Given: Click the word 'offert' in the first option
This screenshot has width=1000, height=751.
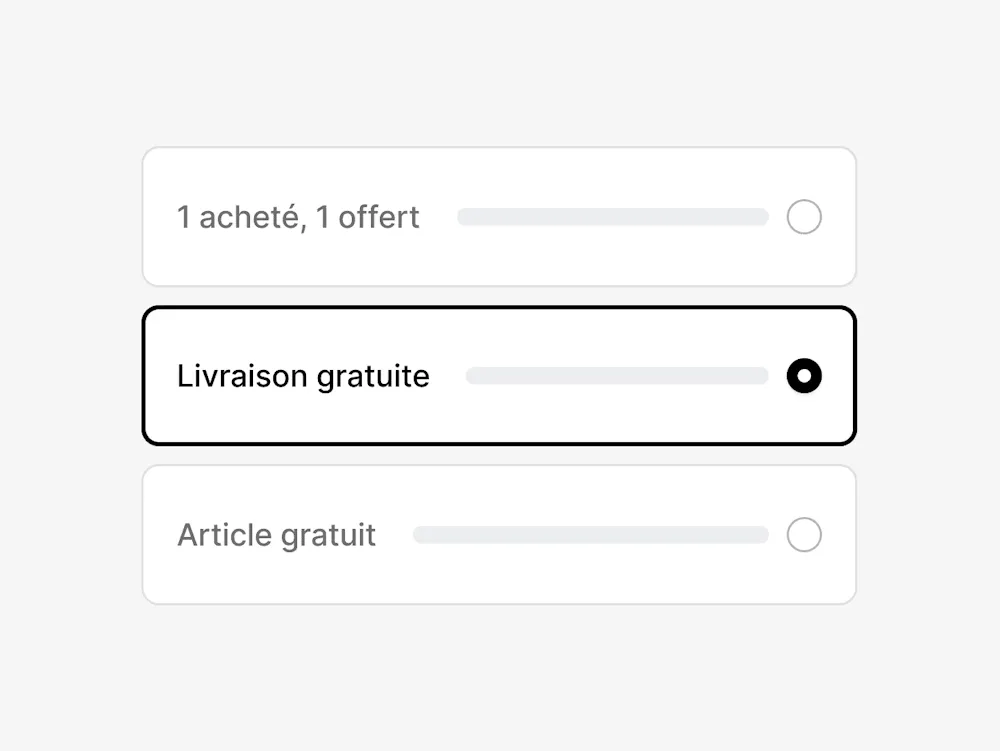Looking at the screenshot, I should coord(379,217).
